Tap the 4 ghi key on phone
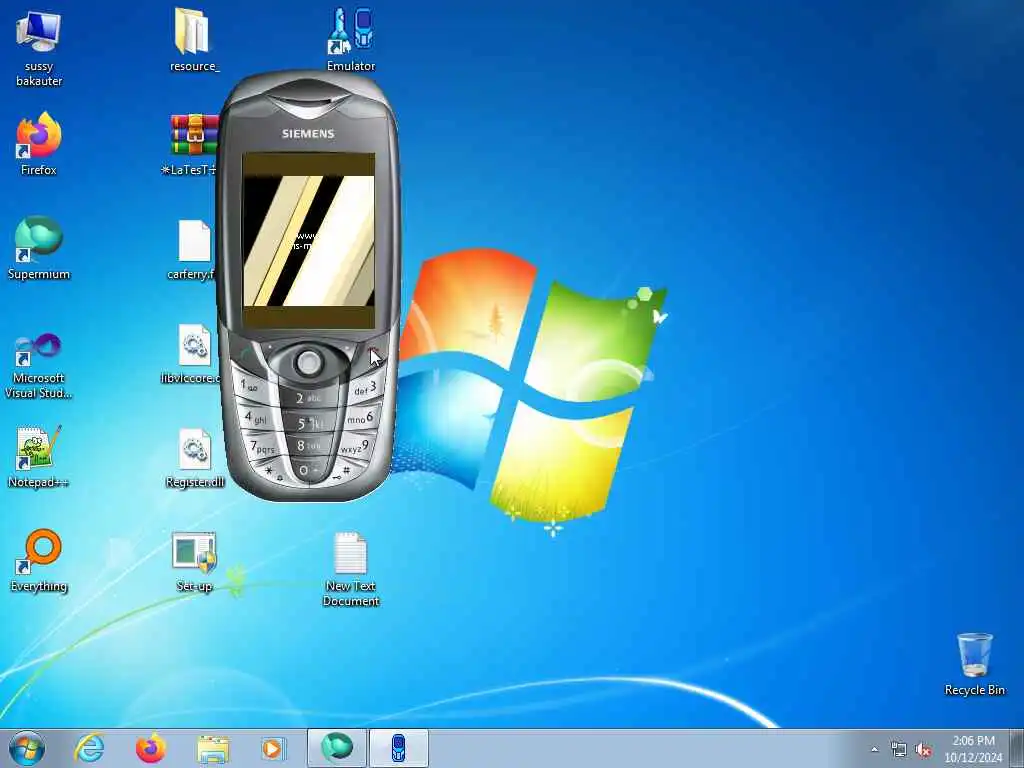The image size is (1024, 768). pos(256,418)
